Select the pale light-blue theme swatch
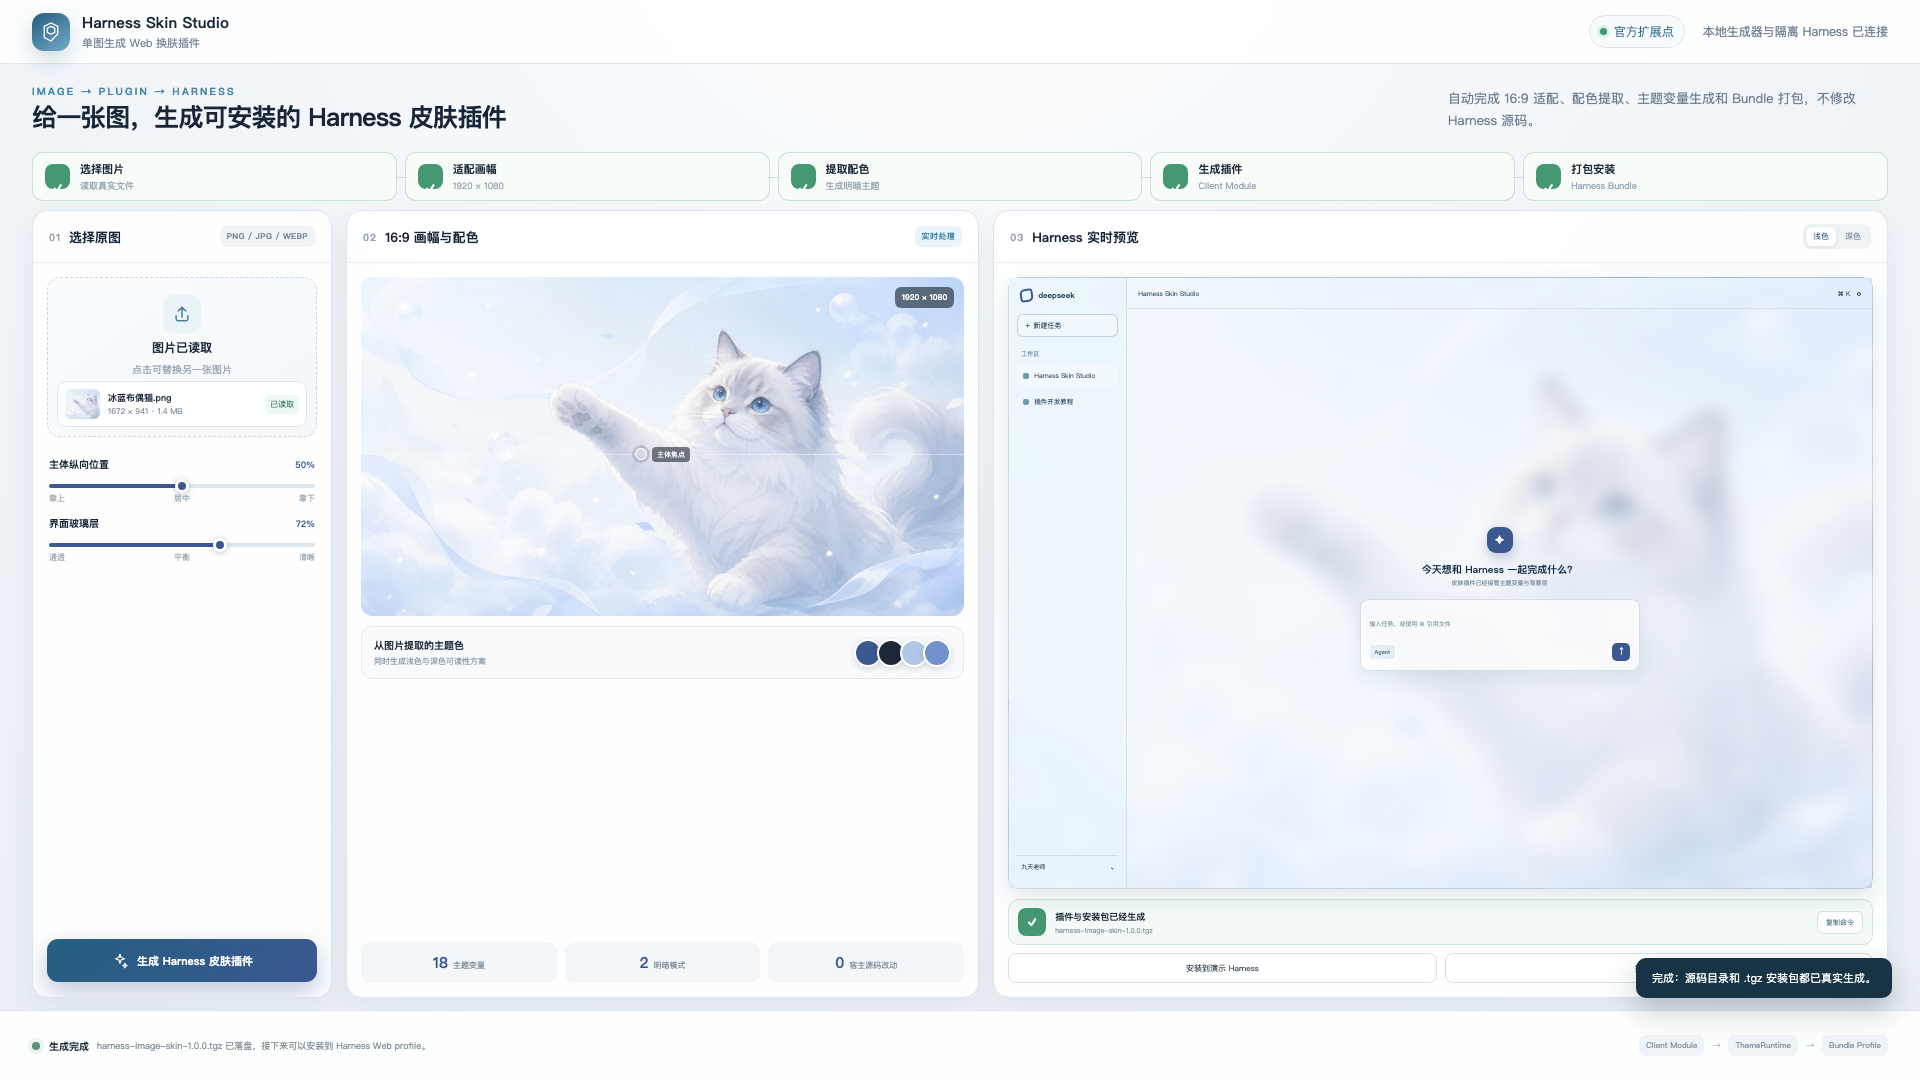 [x=914, y=653]
